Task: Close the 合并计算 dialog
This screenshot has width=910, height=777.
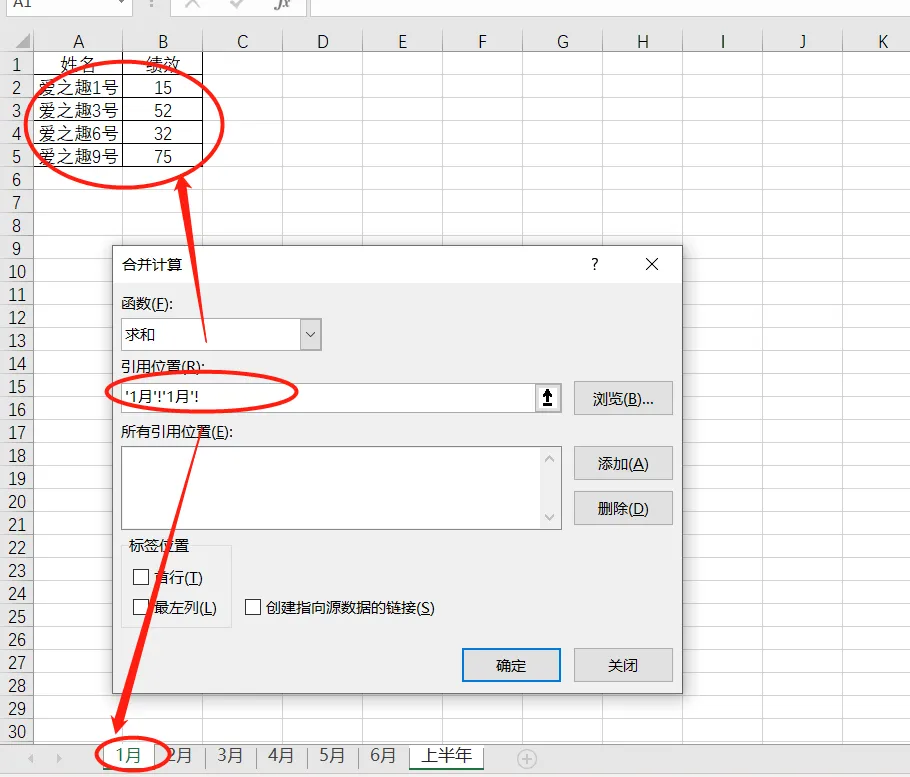Action: point(652,265)
